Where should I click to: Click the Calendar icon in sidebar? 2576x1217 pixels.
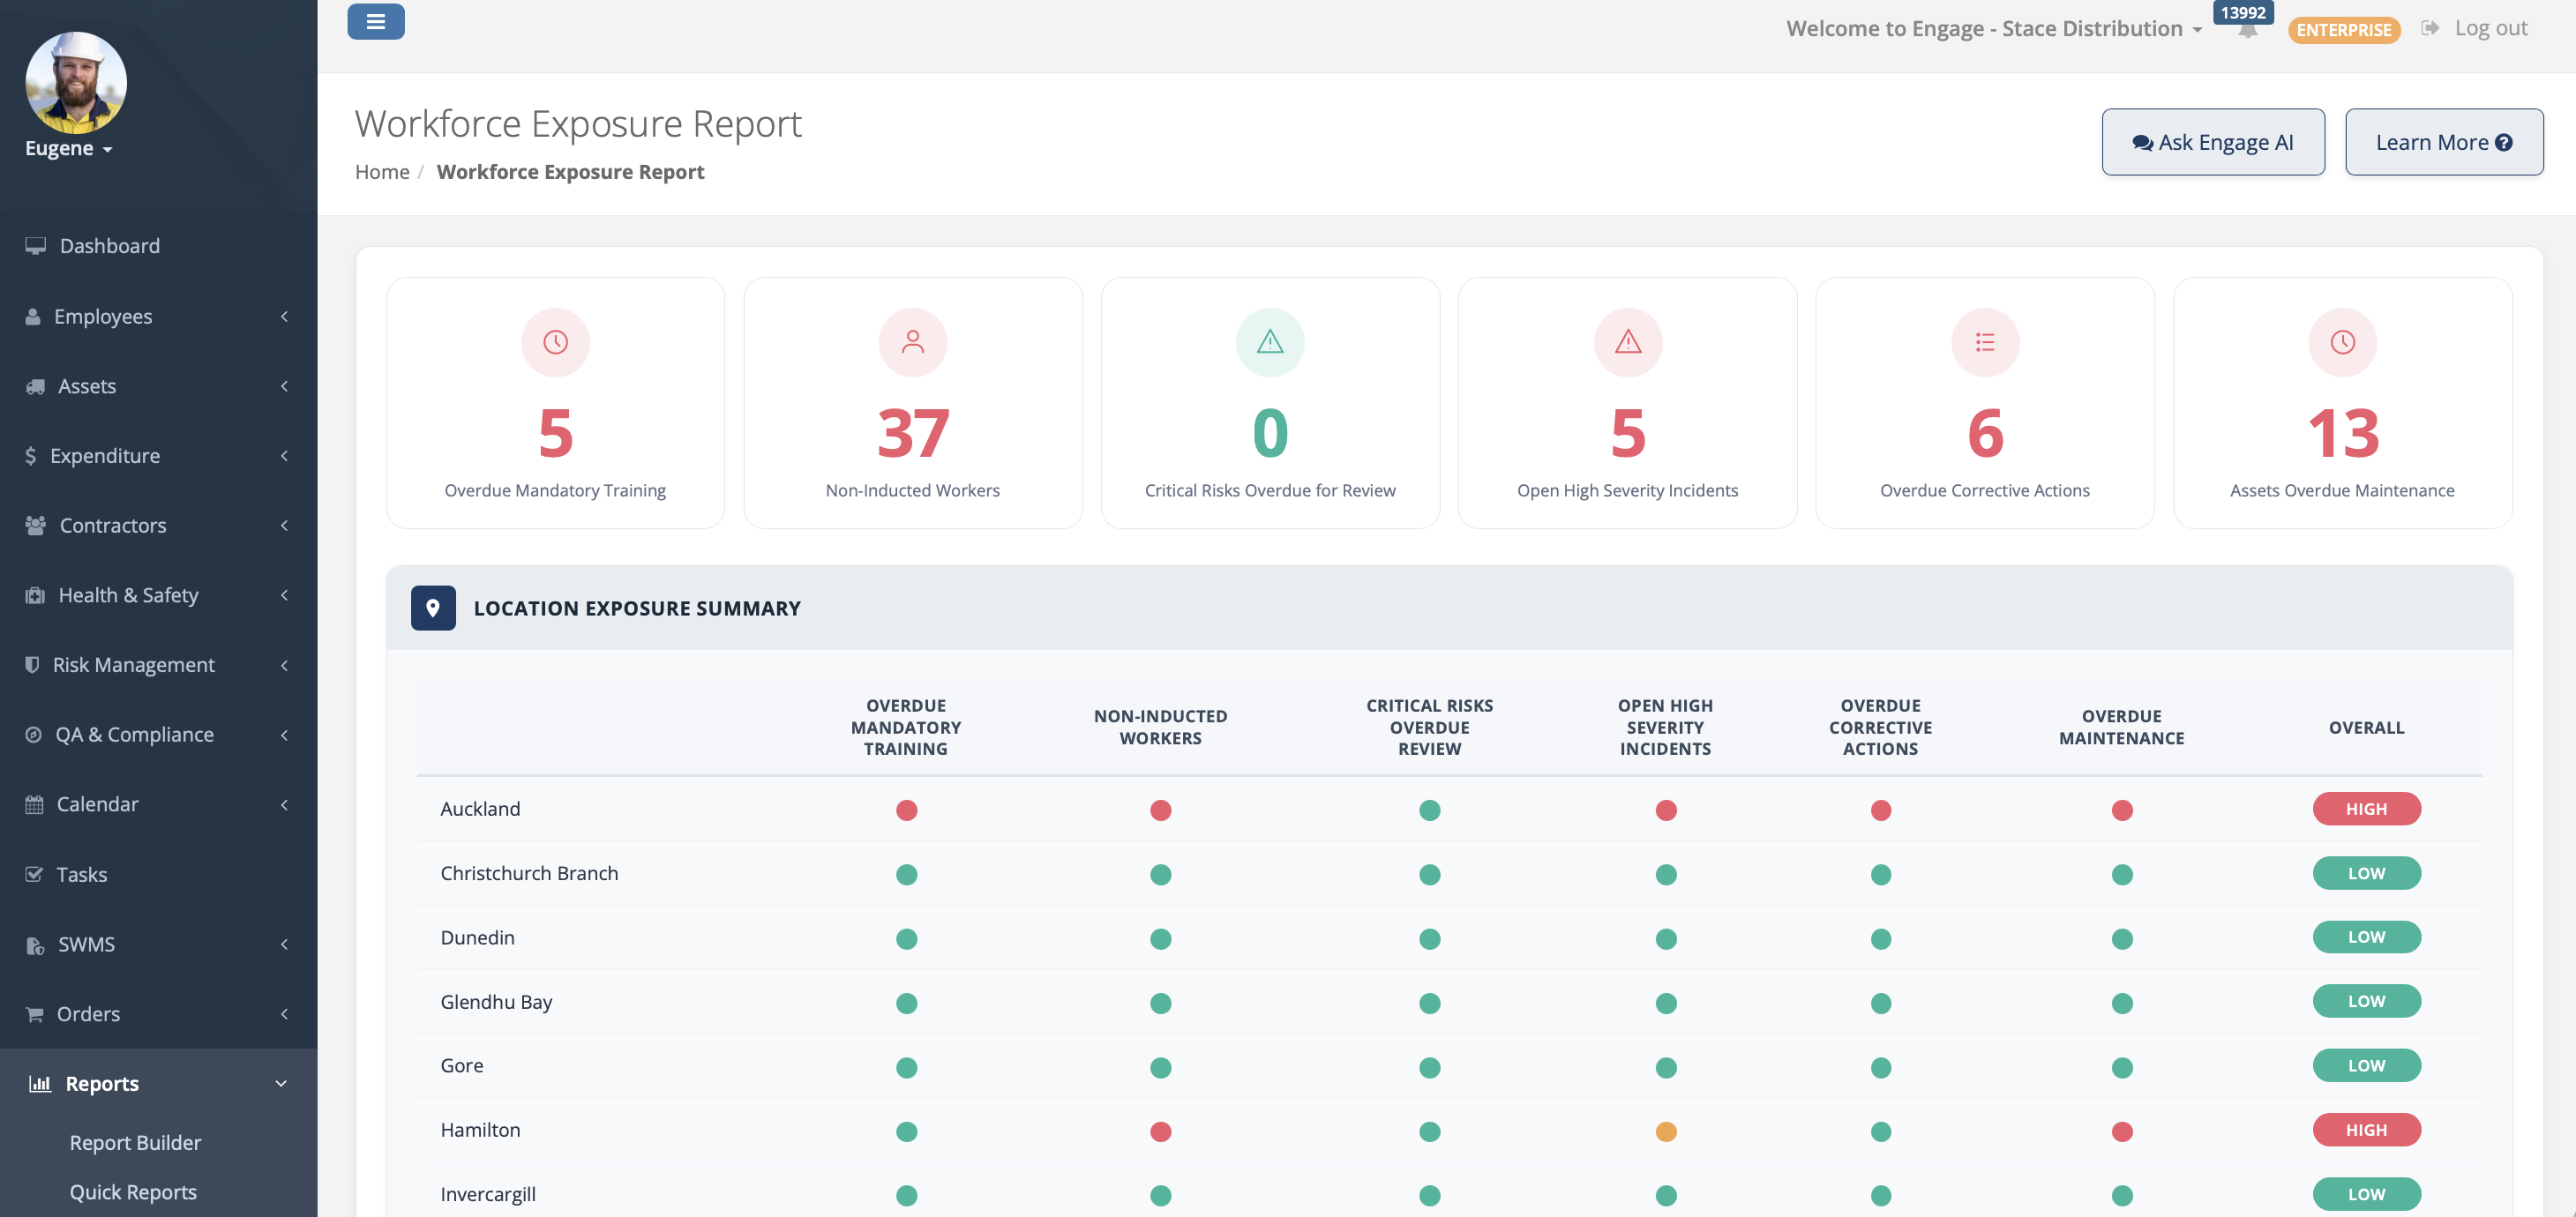tap(34, 804)
